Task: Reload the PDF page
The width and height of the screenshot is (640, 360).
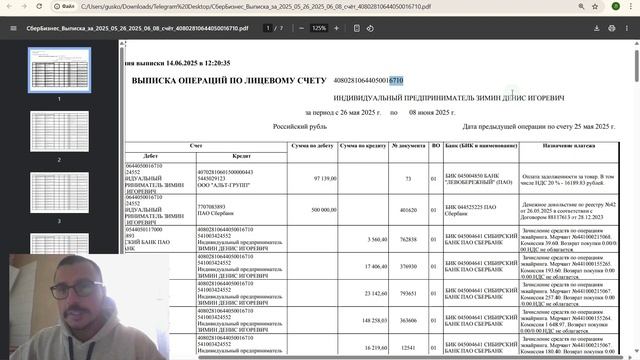Action: pos(39,7)
